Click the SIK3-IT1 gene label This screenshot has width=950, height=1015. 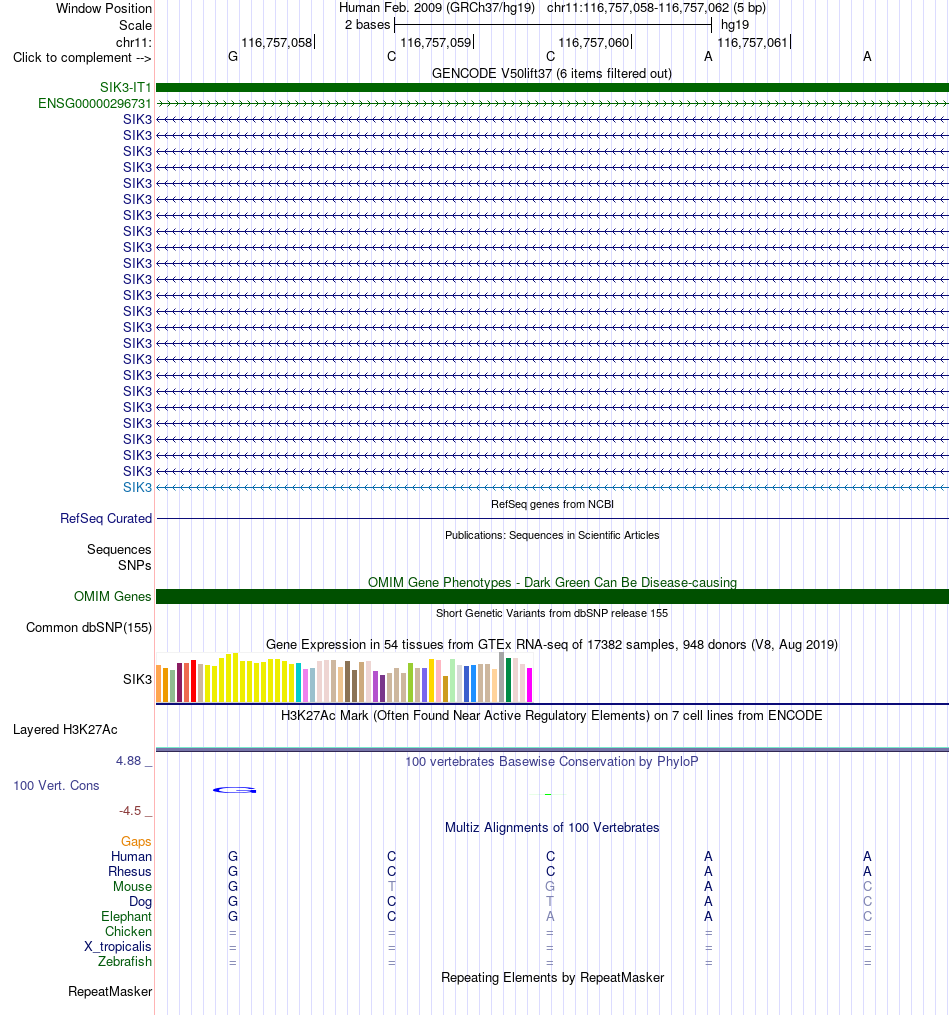pyautogui.click(x=126, y=87)
